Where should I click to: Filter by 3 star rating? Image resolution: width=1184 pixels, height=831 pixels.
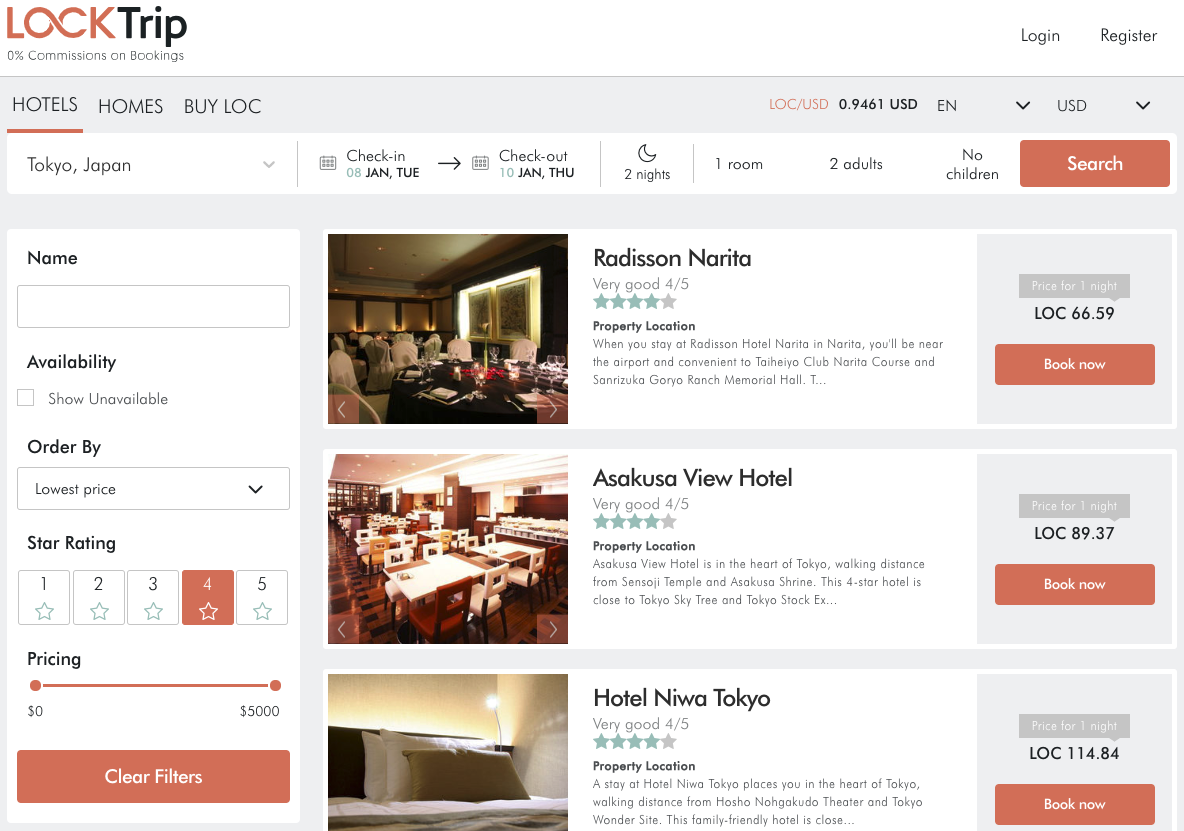pos(153,597)
